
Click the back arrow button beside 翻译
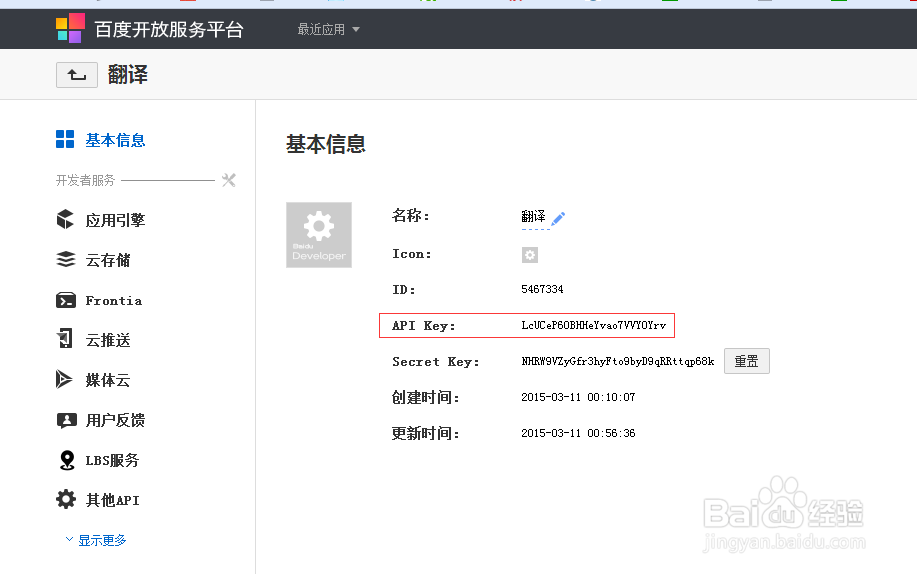click(x=77, y=75)
